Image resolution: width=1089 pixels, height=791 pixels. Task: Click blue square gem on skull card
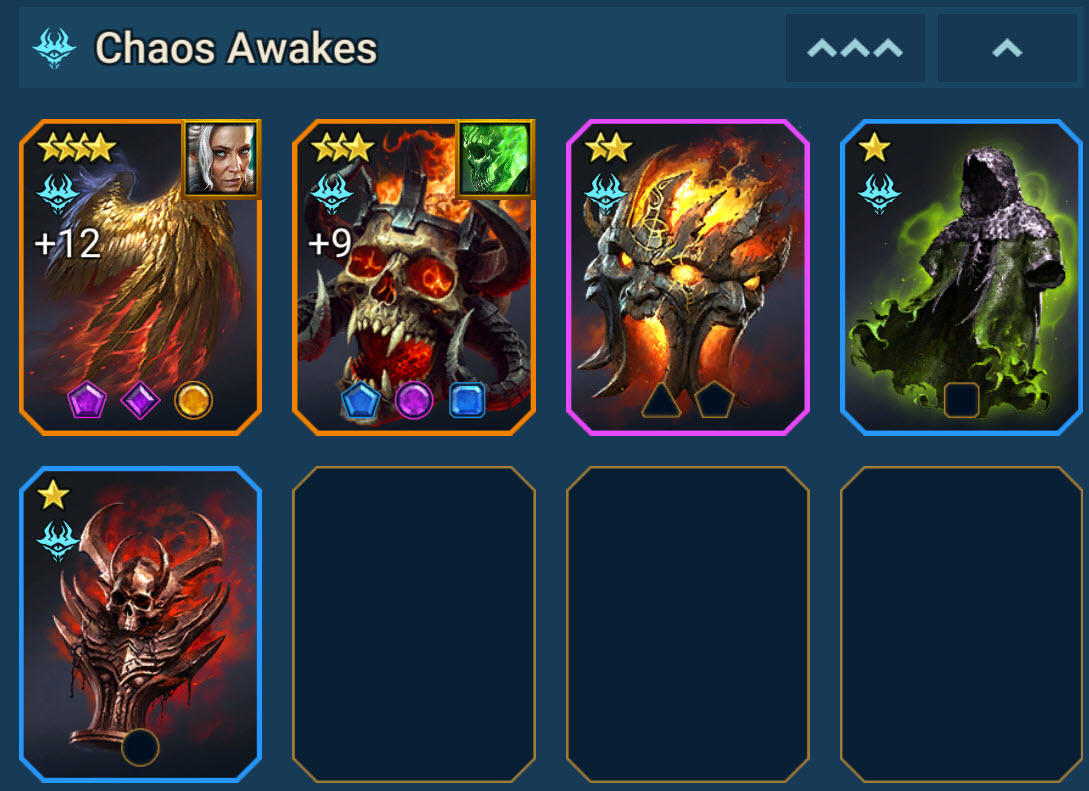click(467, 401)
